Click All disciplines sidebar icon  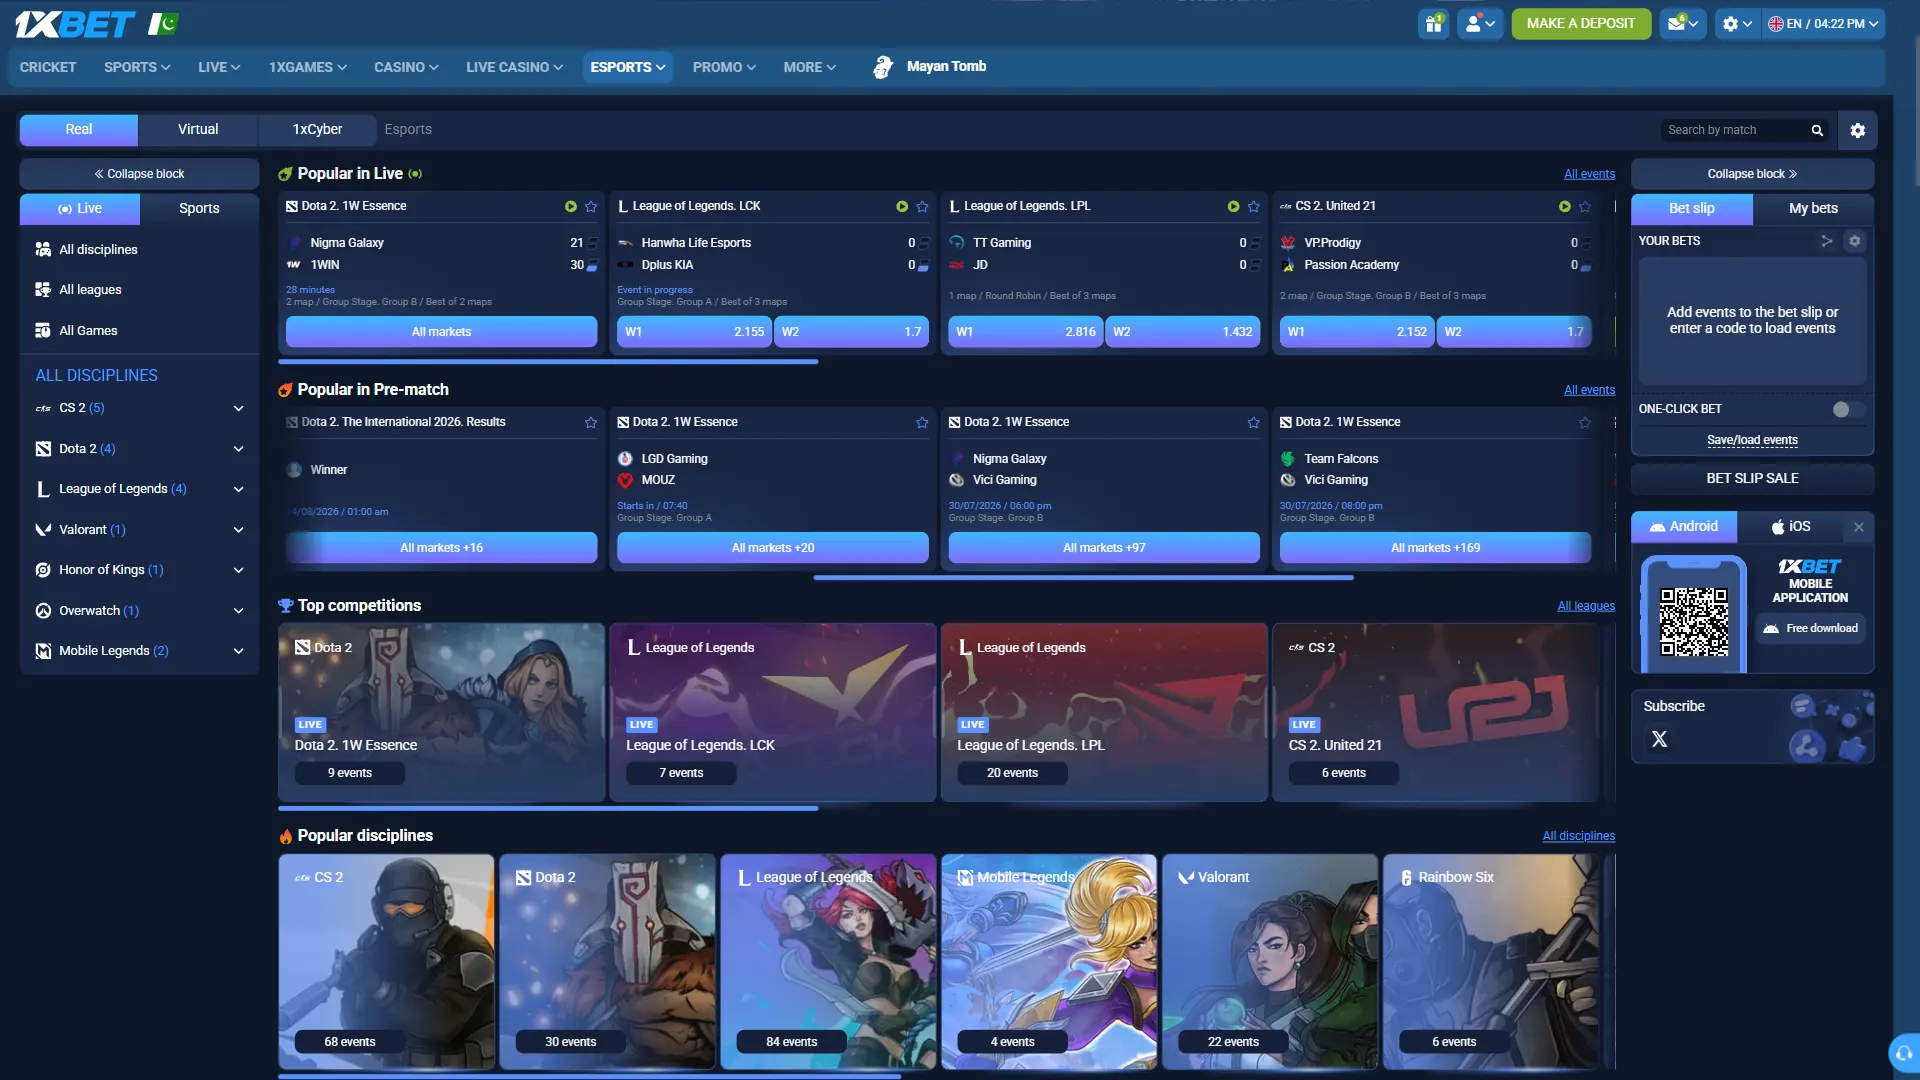[43, 250]
